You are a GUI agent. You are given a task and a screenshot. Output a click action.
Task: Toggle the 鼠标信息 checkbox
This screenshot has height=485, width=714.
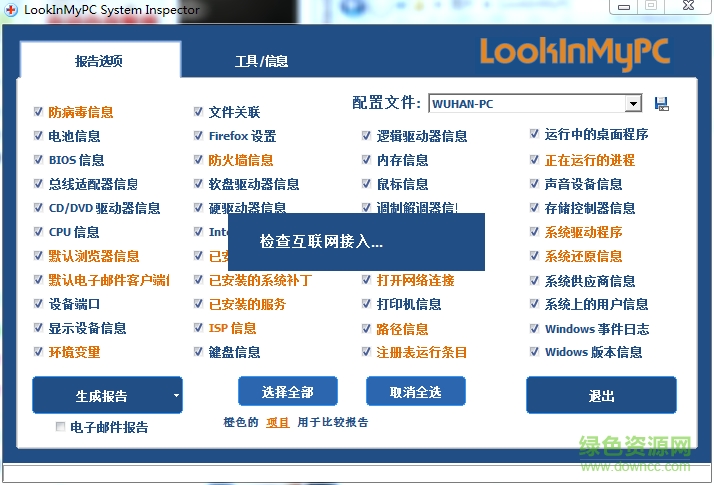click(366, 184)
